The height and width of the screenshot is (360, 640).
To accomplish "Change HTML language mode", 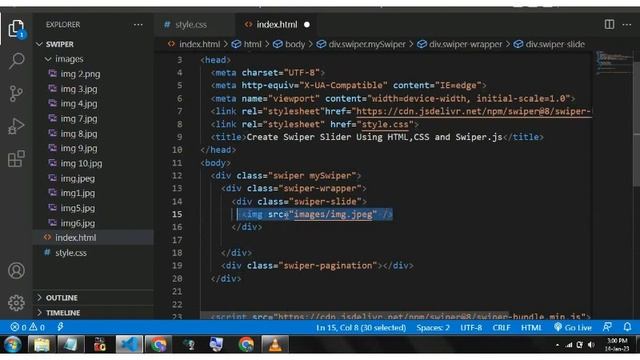I will [531, 327].
